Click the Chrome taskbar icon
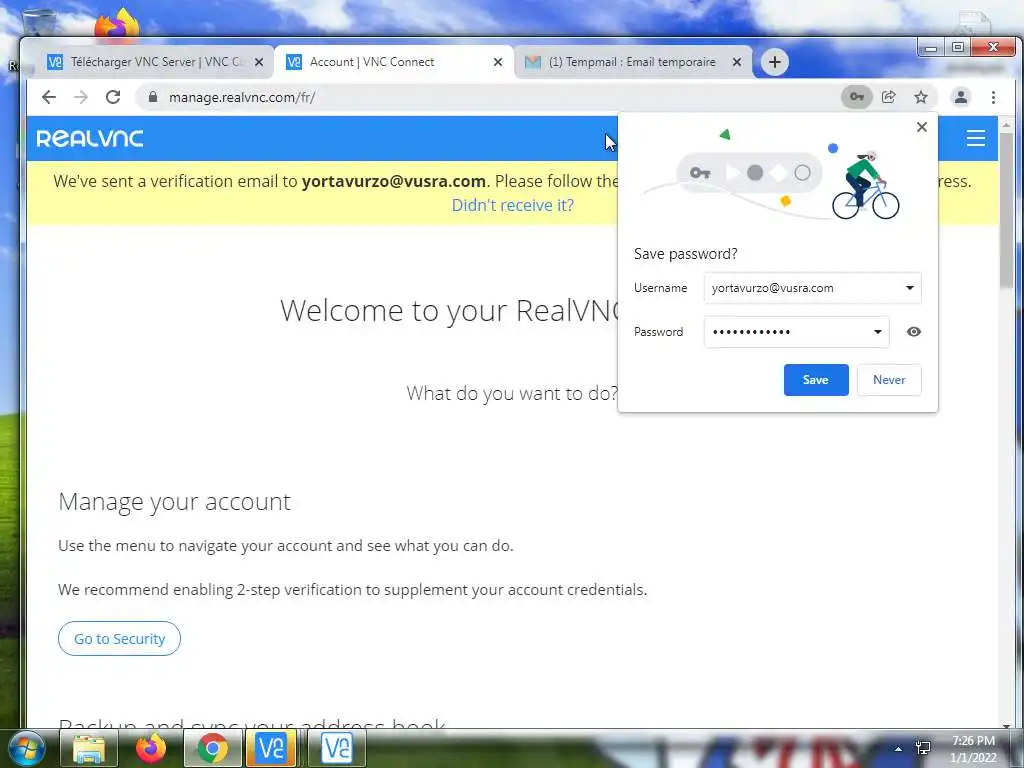Image resolution: width=1024 pixels, height=768 pixels. (x=212, y=748)
